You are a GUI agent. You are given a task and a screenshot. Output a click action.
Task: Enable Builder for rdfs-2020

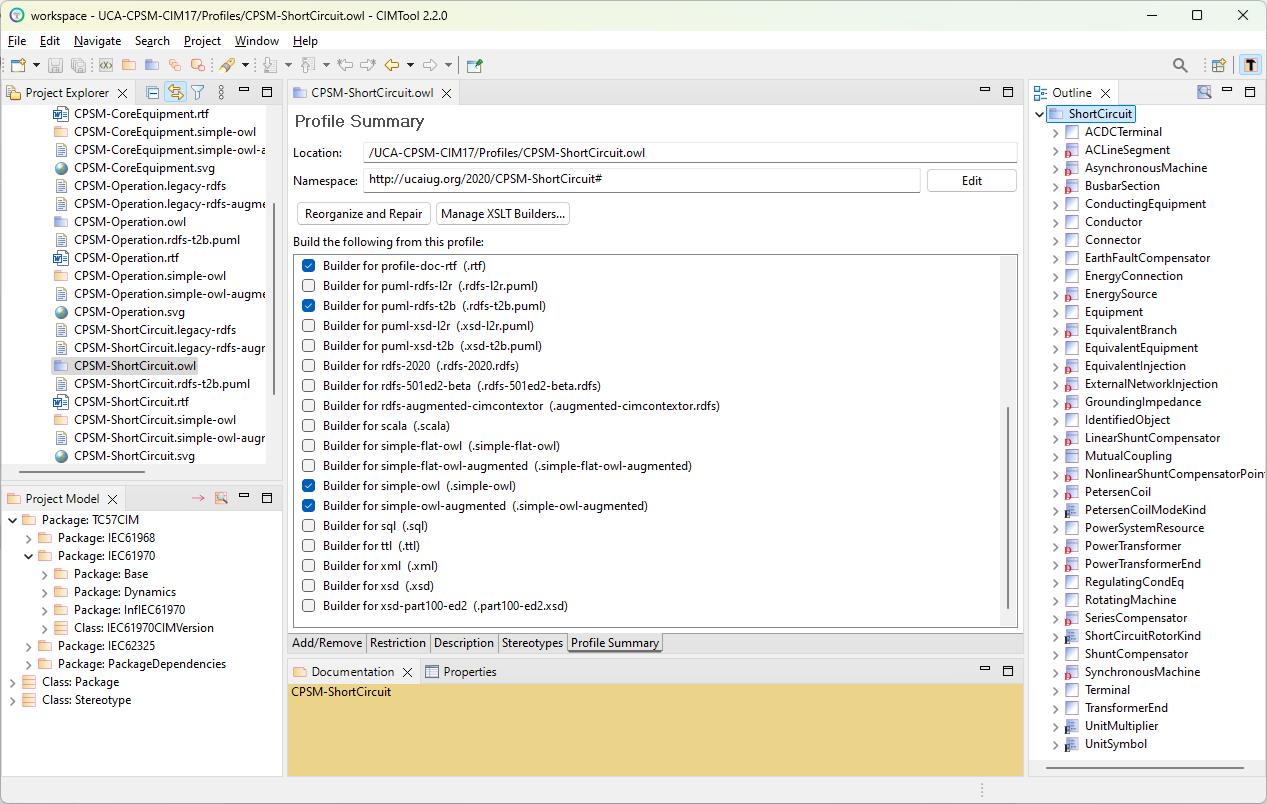pyautogui.click(x=308, y=365)
